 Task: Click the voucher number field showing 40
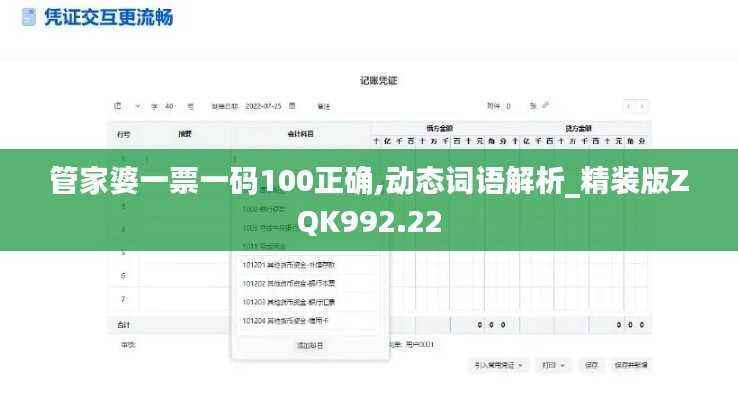170,105
